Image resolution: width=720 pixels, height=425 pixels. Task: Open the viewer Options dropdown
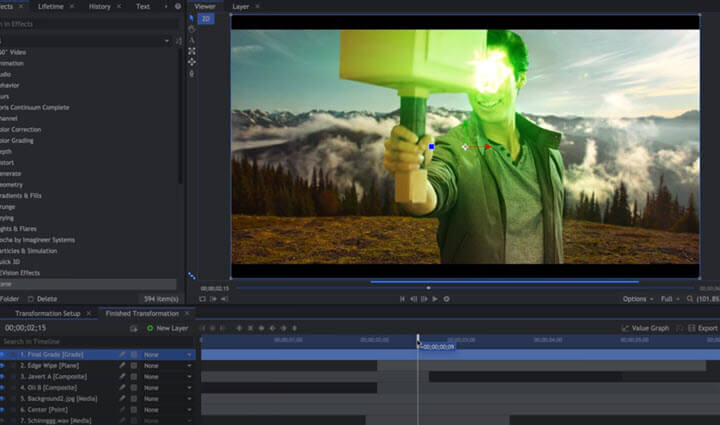click(x=636, y=298)
